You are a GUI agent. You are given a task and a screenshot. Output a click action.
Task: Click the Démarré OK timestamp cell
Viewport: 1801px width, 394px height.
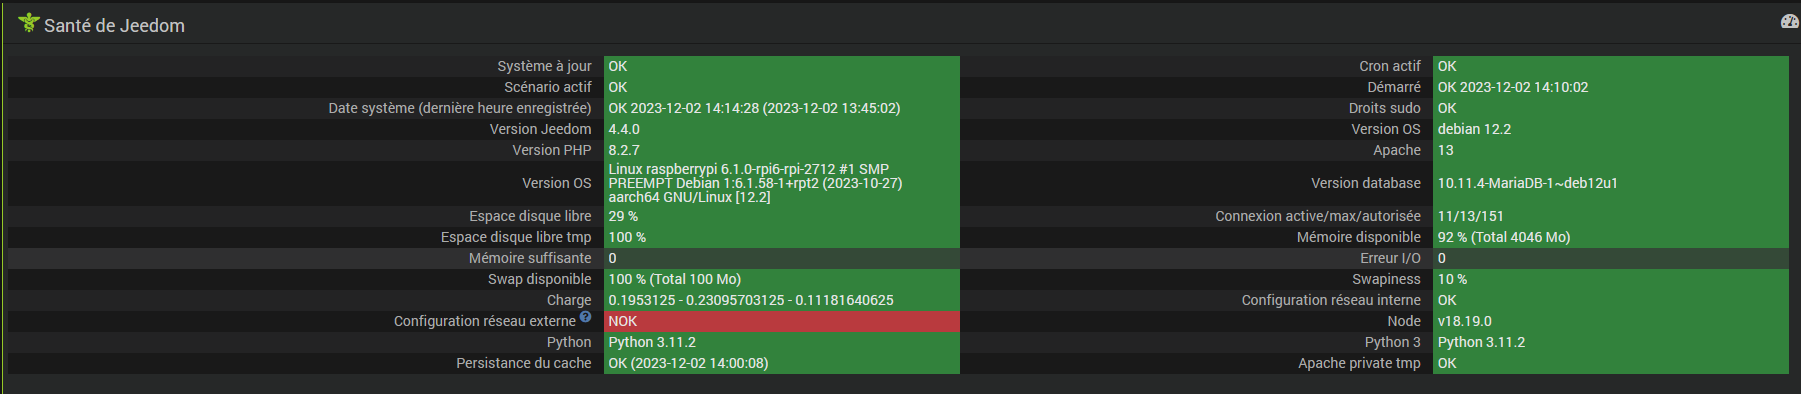1611,87
